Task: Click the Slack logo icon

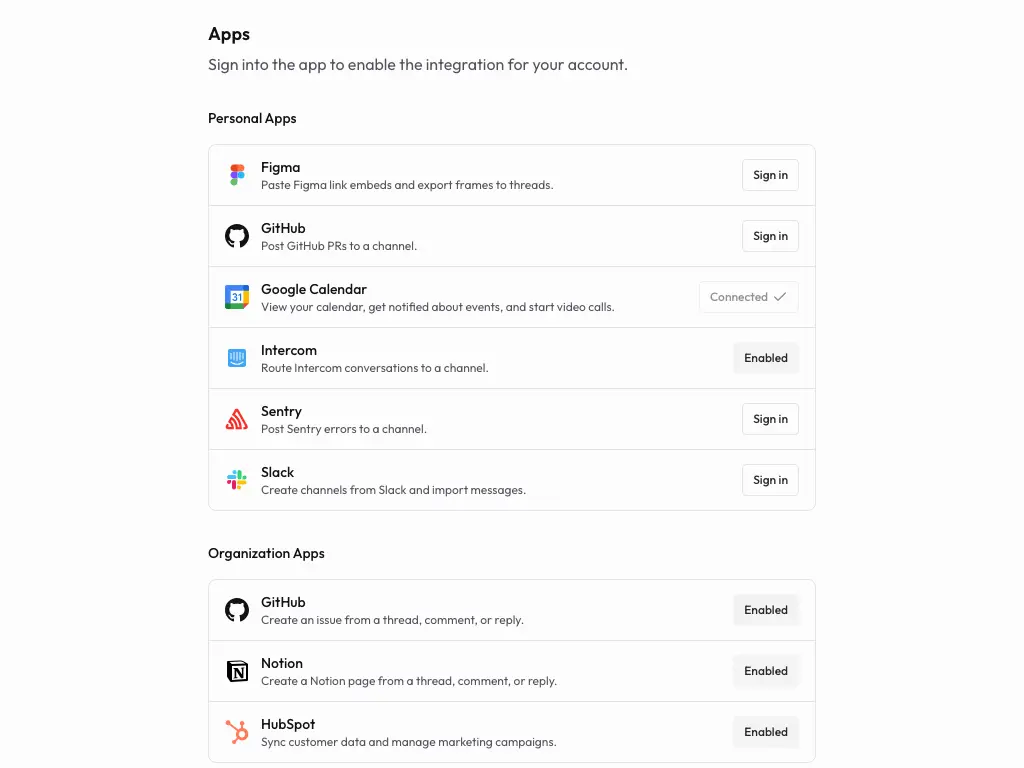Action: tap(237, 480)
